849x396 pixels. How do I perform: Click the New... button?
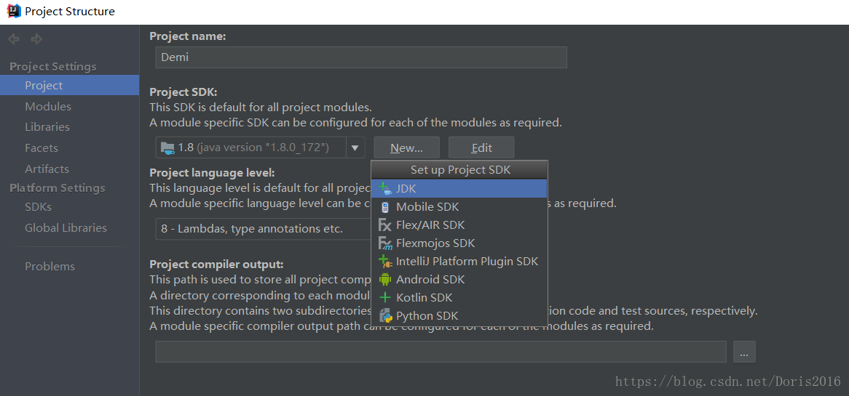[407, 147]
